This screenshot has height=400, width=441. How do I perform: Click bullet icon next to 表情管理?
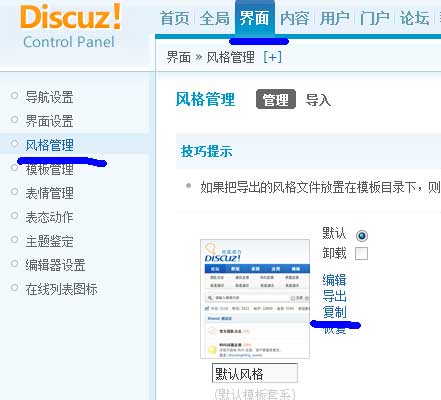click(14, 192)
